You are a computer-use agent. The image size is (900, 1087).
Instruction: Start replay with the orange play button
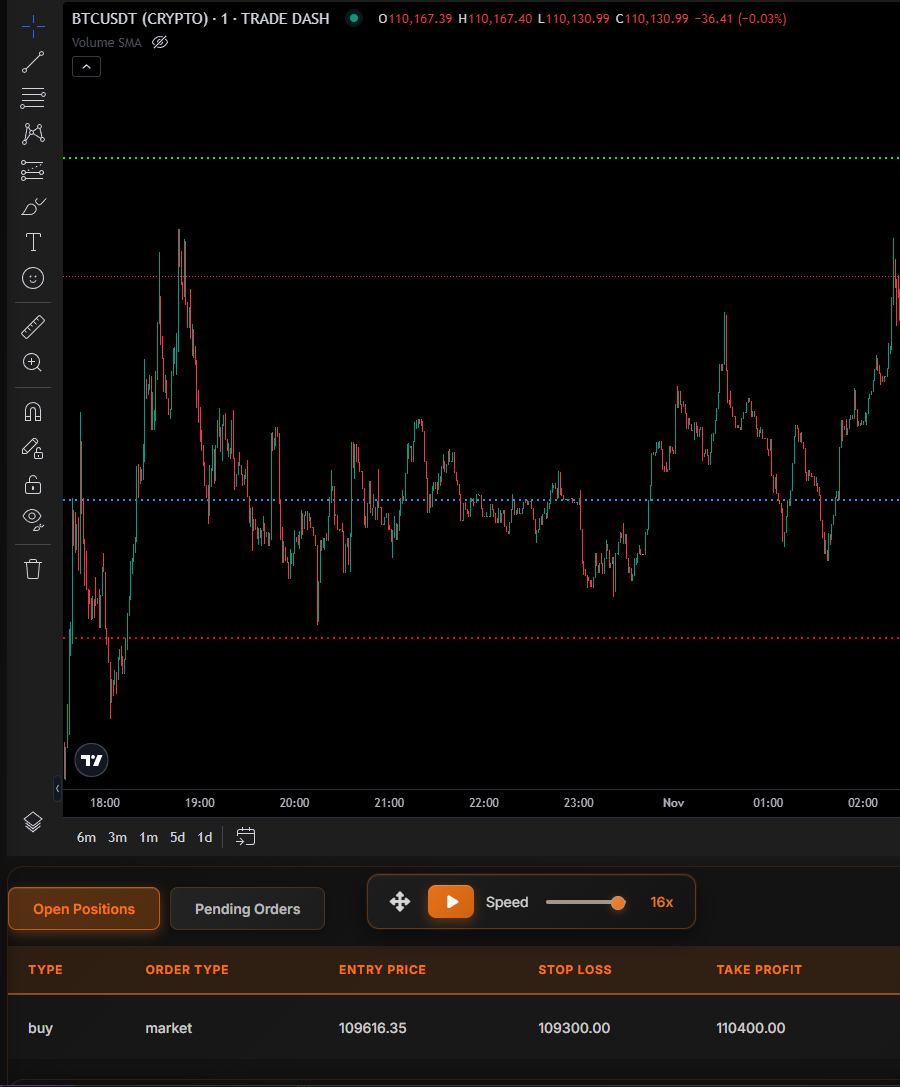451,902
